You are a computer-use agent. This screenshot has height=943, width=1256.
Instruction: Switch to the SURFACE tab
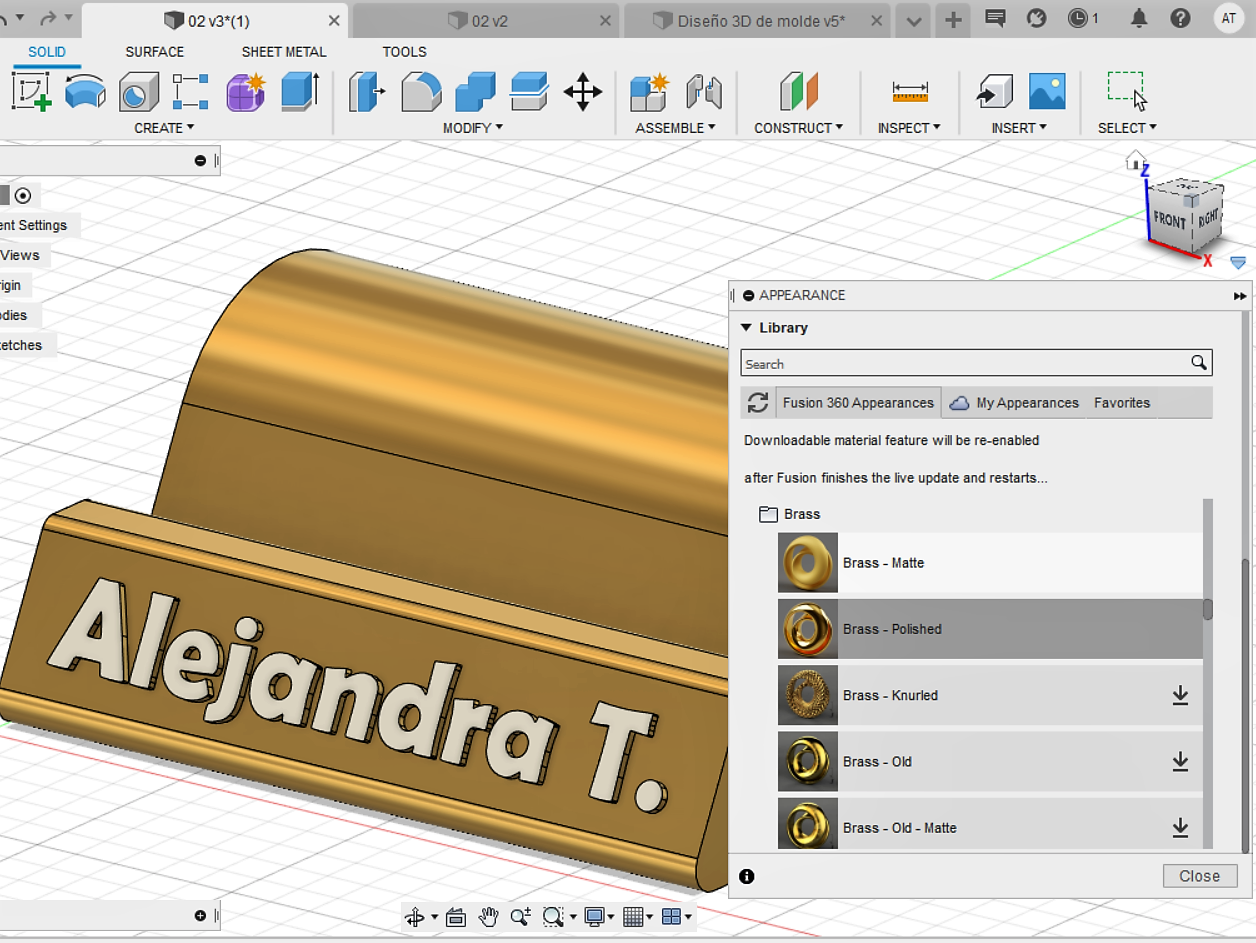point(155,52)
